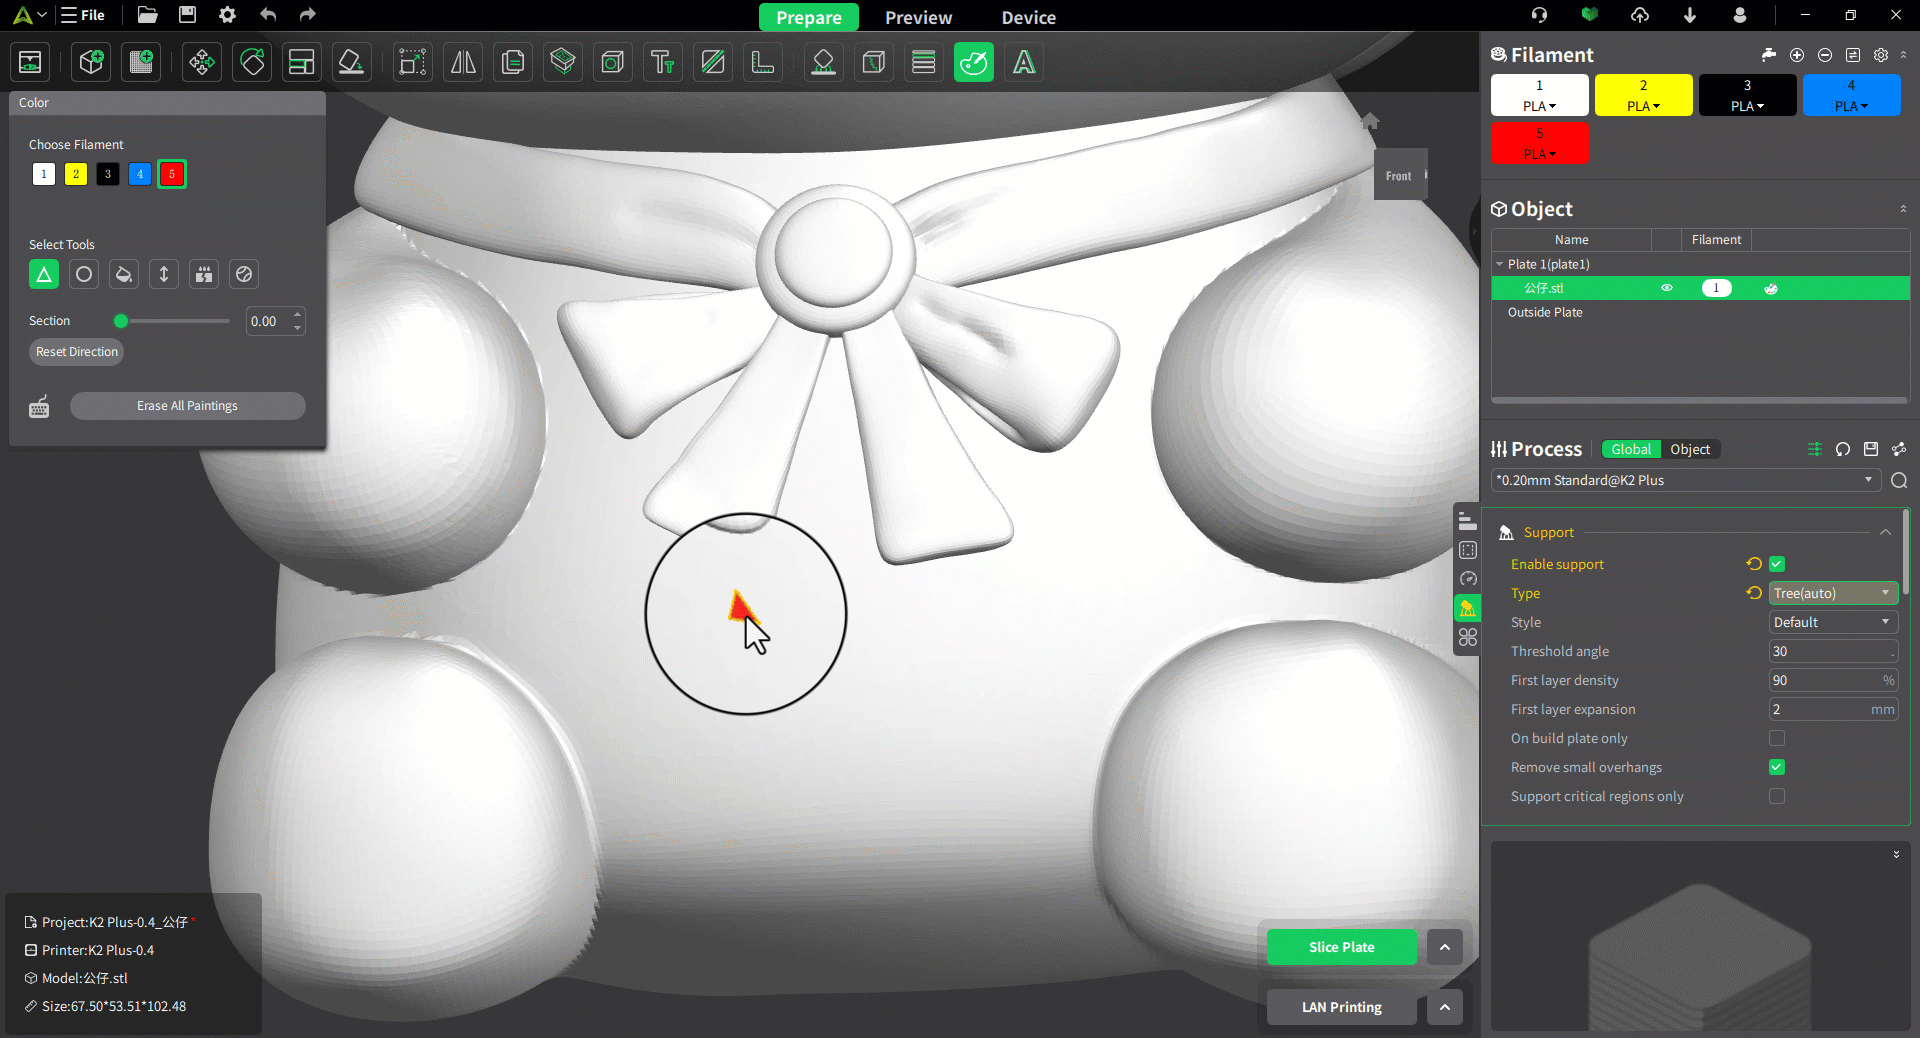The height and width of the screenshot is (1038, 1920).
Task: Enable On build plate only option
Action: [1777, 738]
